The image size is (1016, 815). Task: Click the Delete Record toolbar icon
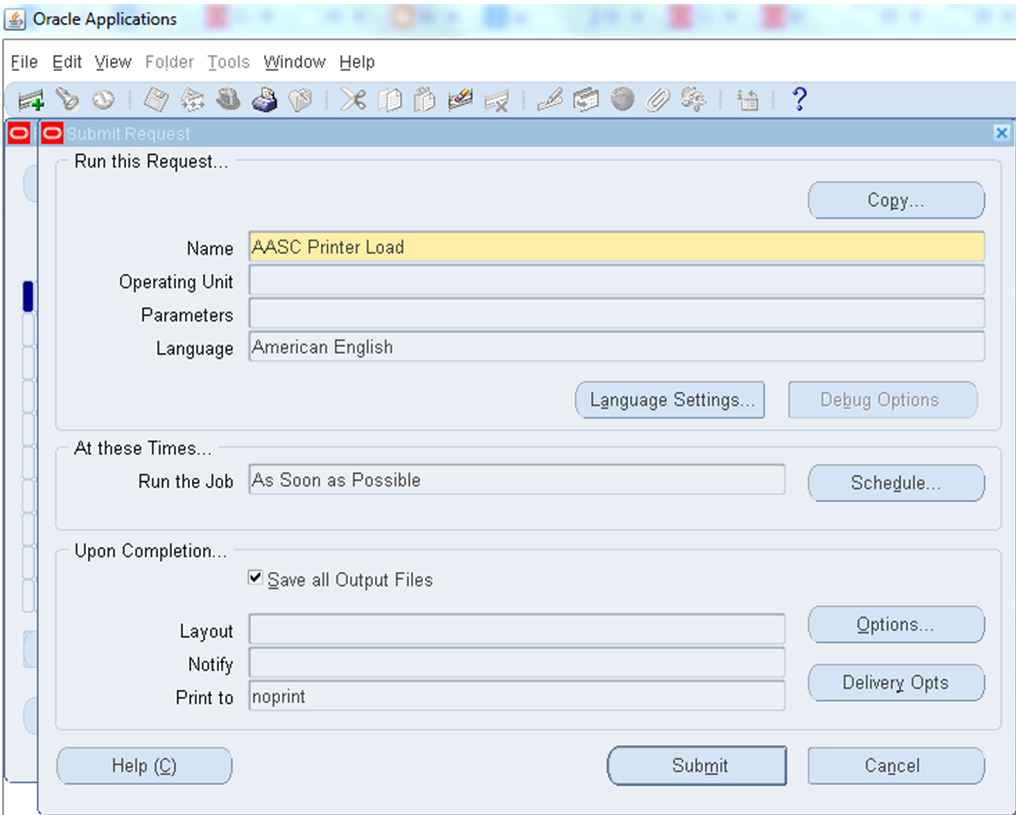(497, 100)
